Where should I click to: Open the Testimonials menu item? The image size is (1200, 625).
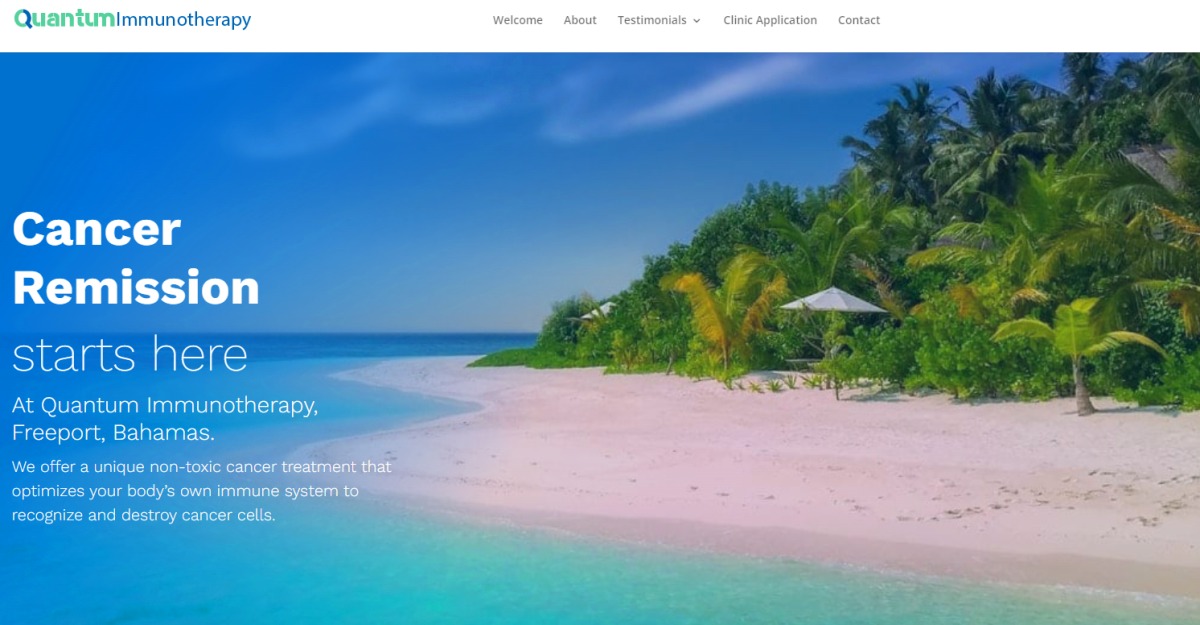652,20
